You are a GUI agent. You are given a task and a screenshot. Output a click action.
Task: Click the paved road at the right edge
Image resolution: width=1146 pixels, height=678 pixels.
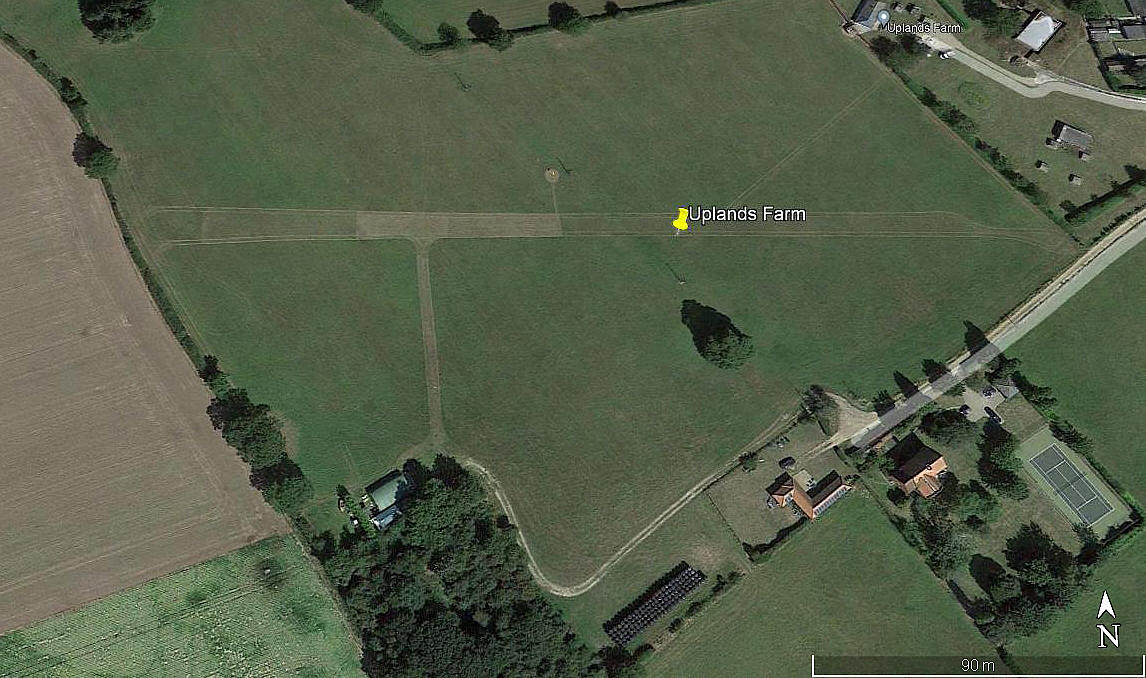click(x=1023, y=321)
